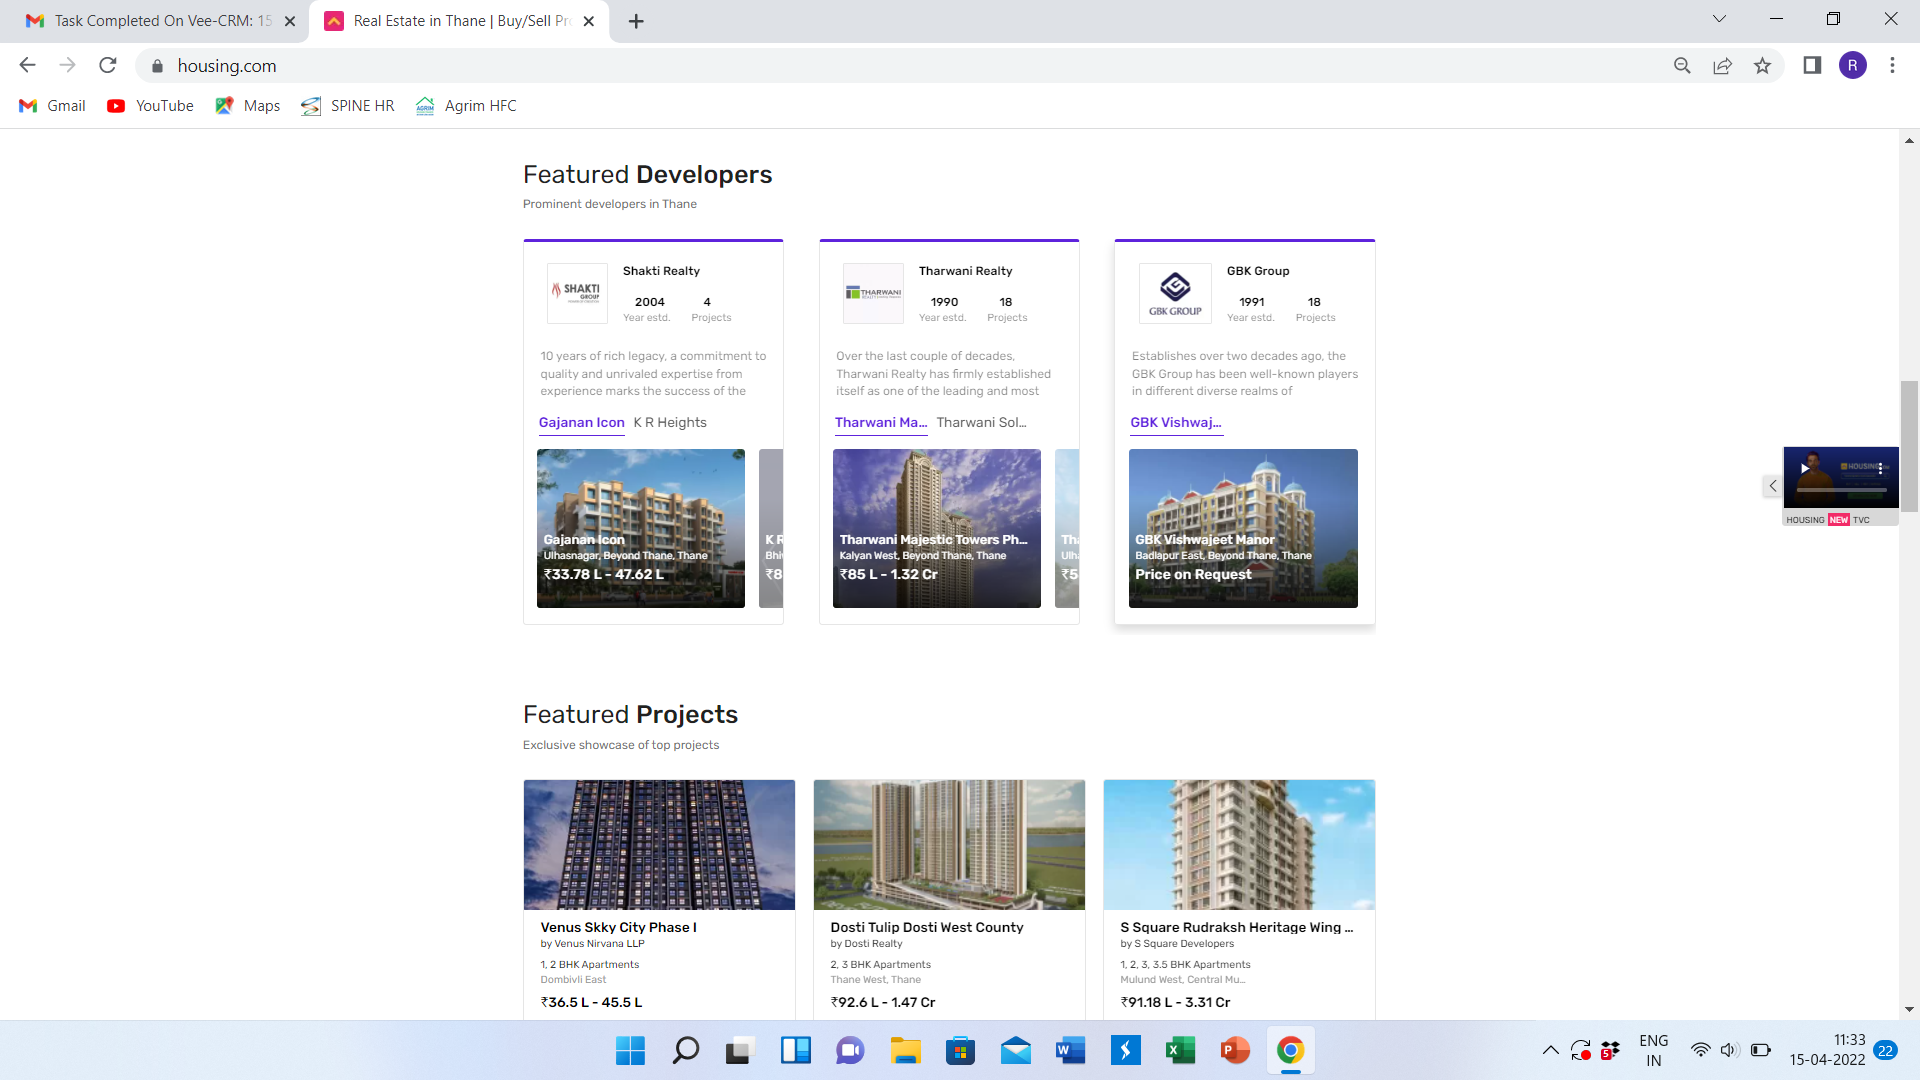Open SPINE HR bookmark

(x=348, y=106)
